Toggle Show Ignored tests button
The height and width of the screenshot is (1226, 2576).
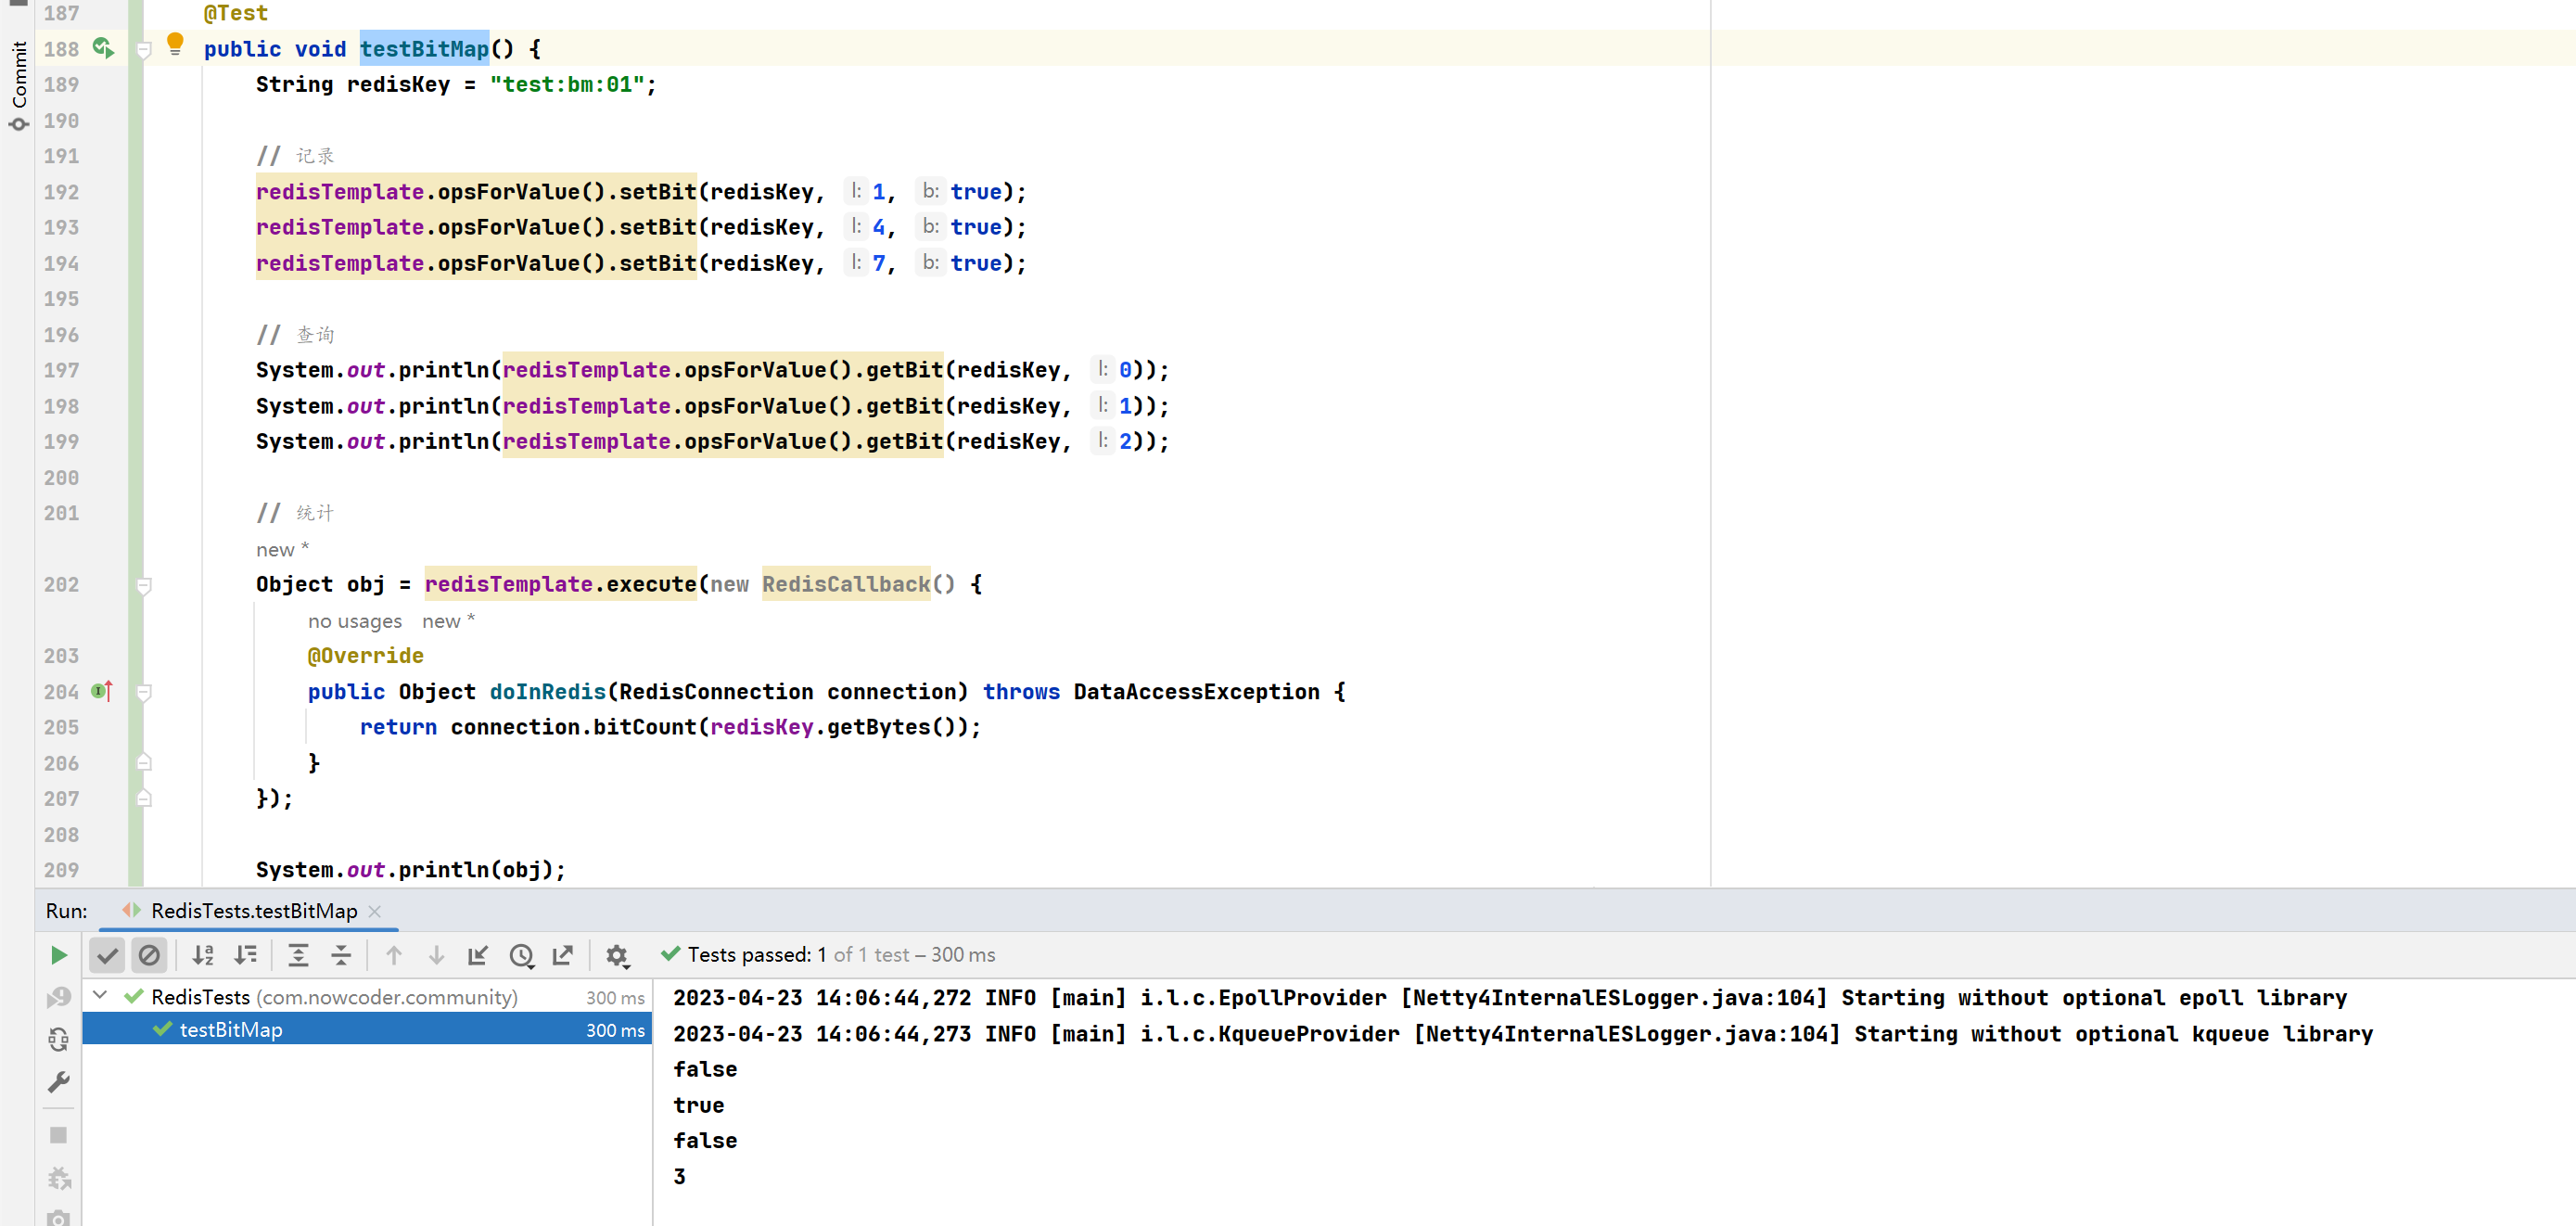click(x=149, y=955)
